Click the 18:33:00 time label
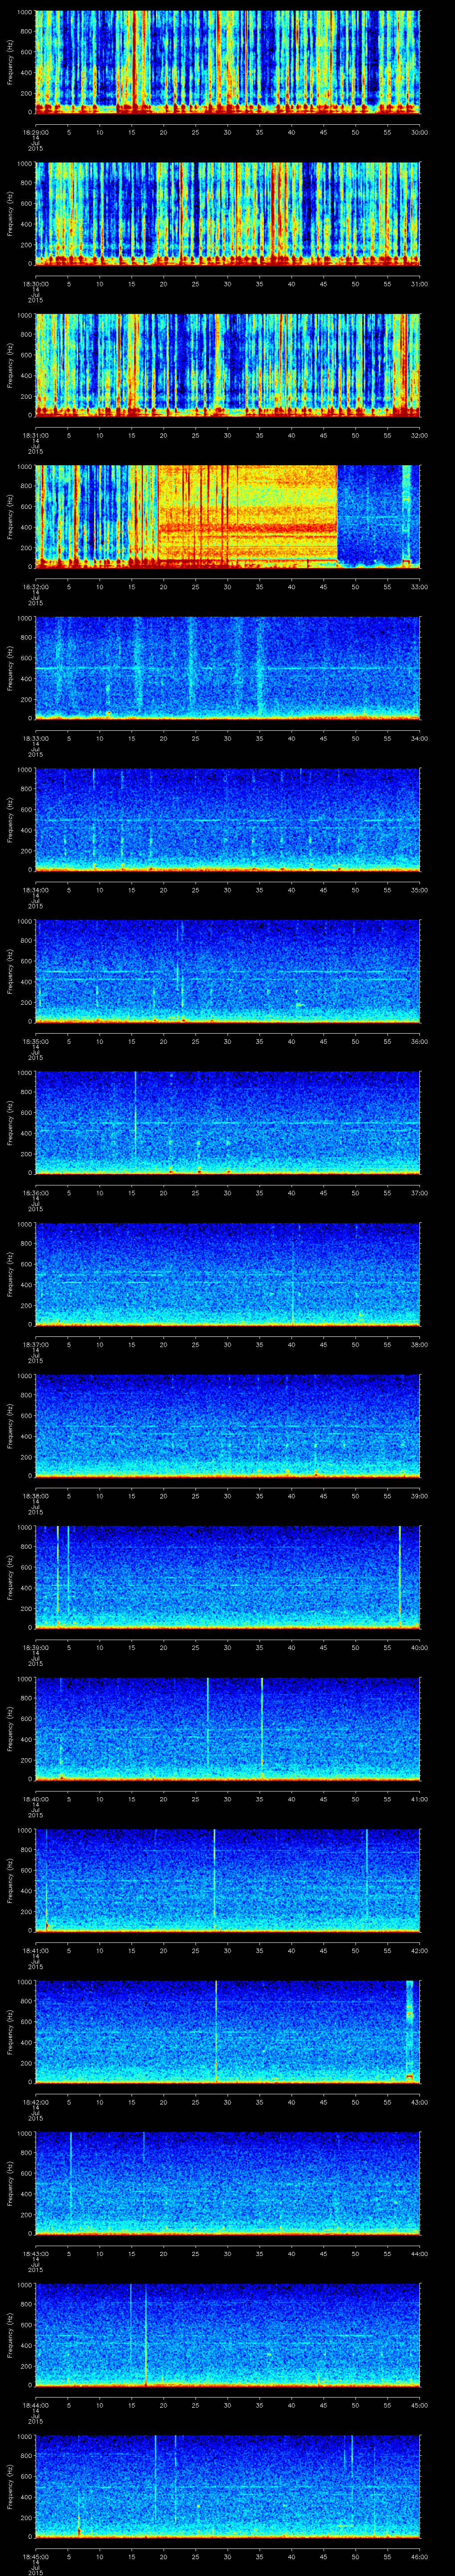 click(36, 738)
